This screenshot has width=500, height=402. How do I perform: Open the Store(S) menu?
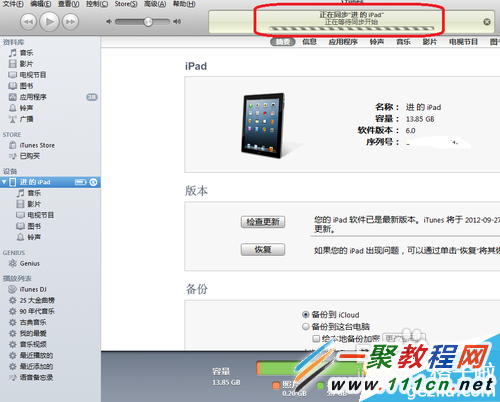pyautogui.click(x=126, y=4)
